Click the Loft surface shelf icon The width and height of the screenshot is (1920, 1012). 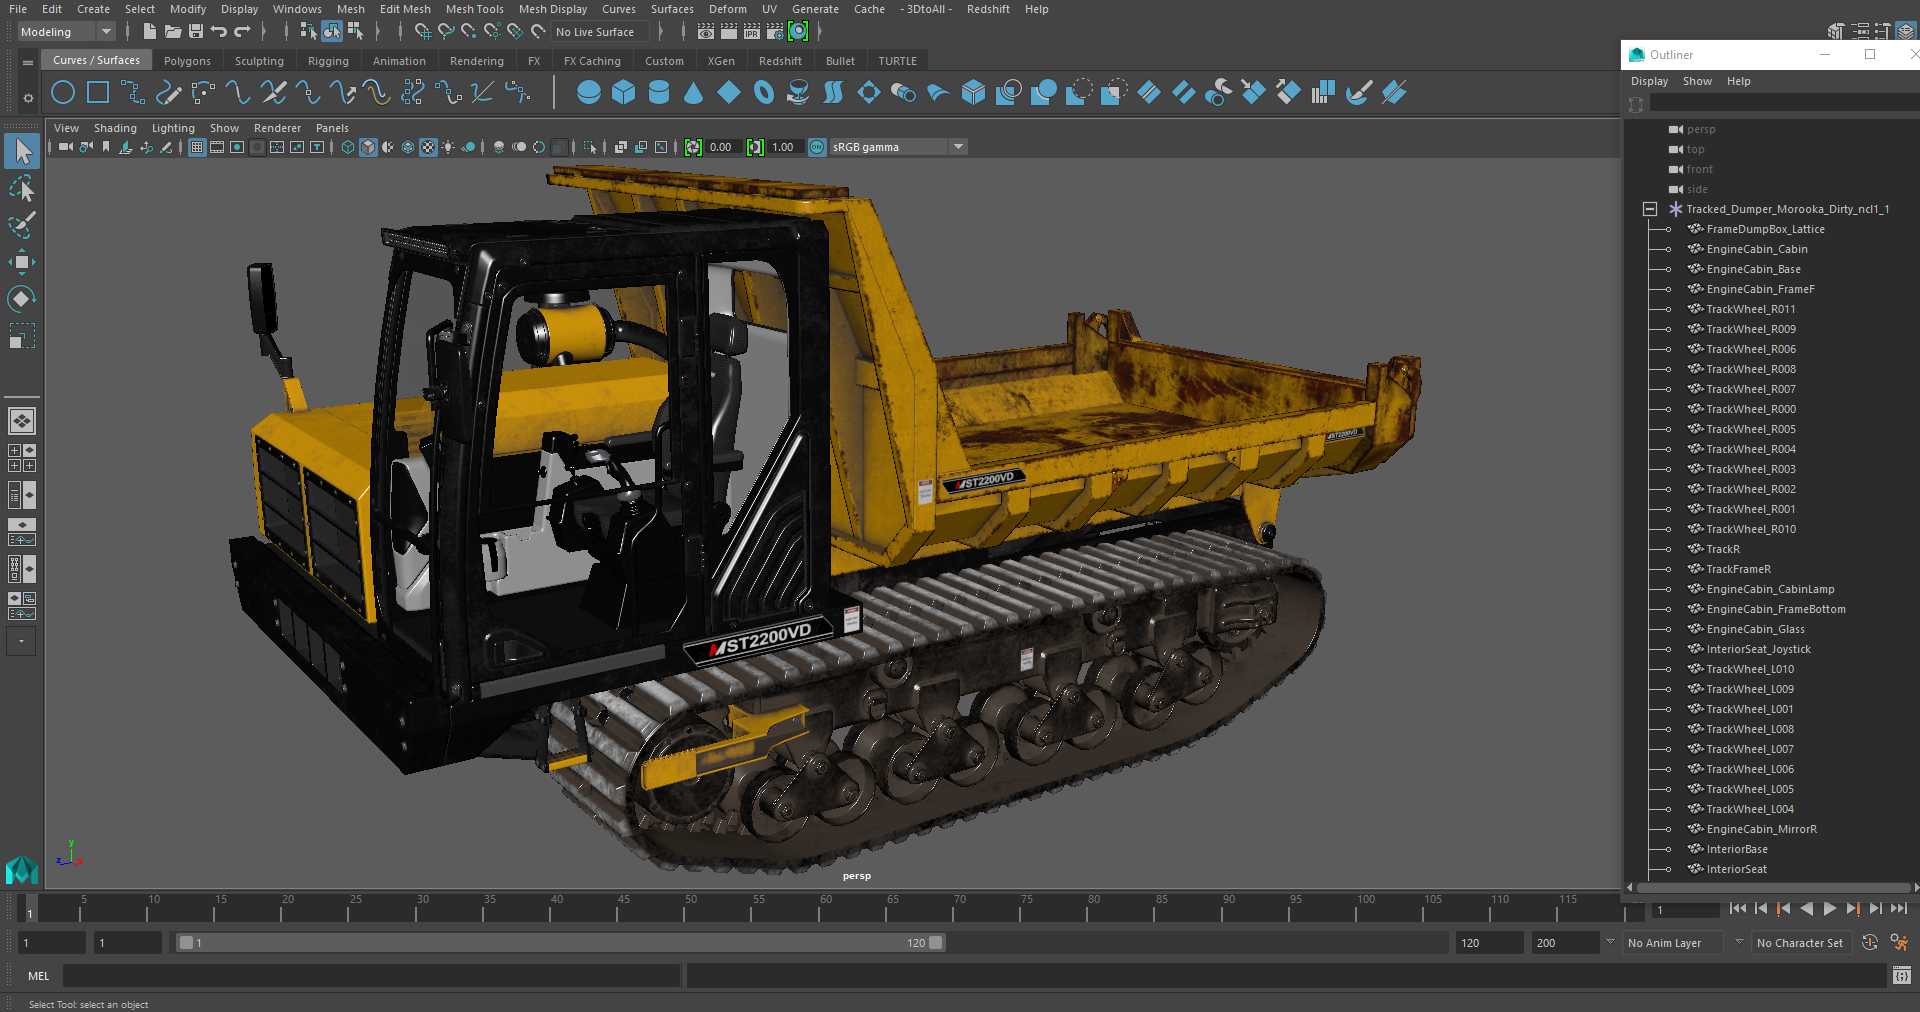(833, 93)
